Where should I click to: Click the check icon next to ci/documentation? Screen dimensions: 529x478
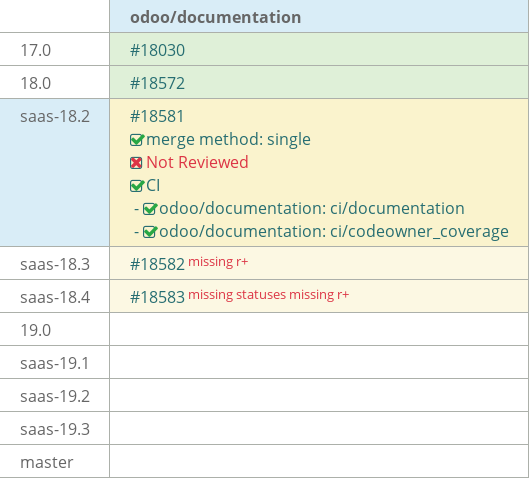[x=150, y=209]
